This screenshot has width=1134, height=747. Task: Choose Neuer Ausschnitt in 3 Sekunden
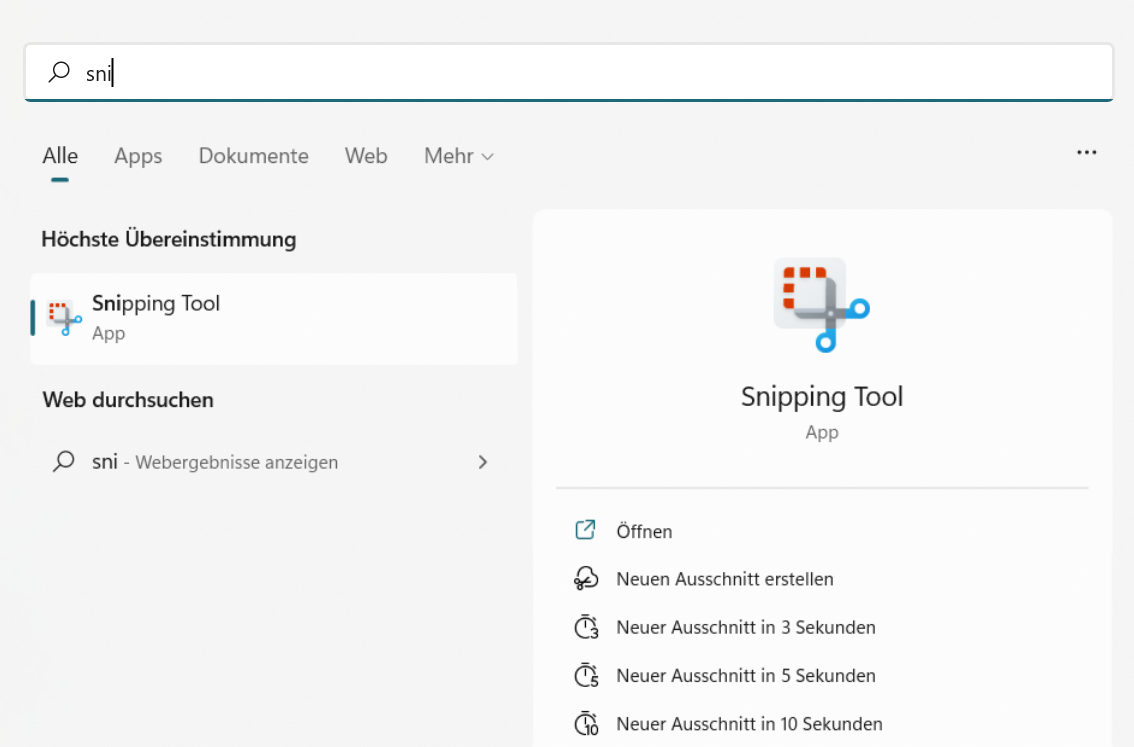(746, 627)
